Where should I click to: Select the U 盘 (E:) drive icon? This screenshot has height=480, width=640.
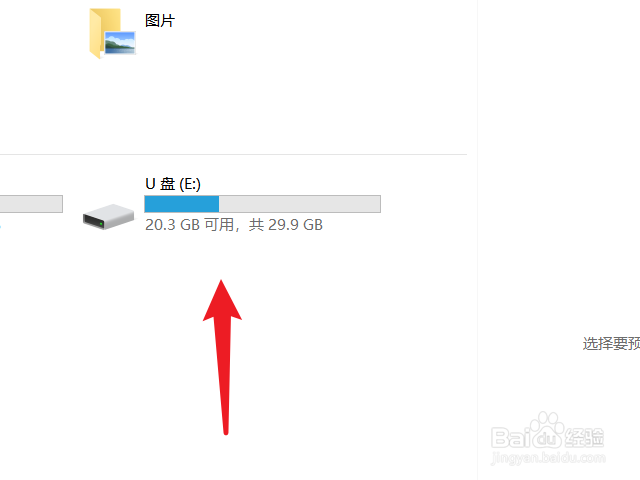coord(108,216)
